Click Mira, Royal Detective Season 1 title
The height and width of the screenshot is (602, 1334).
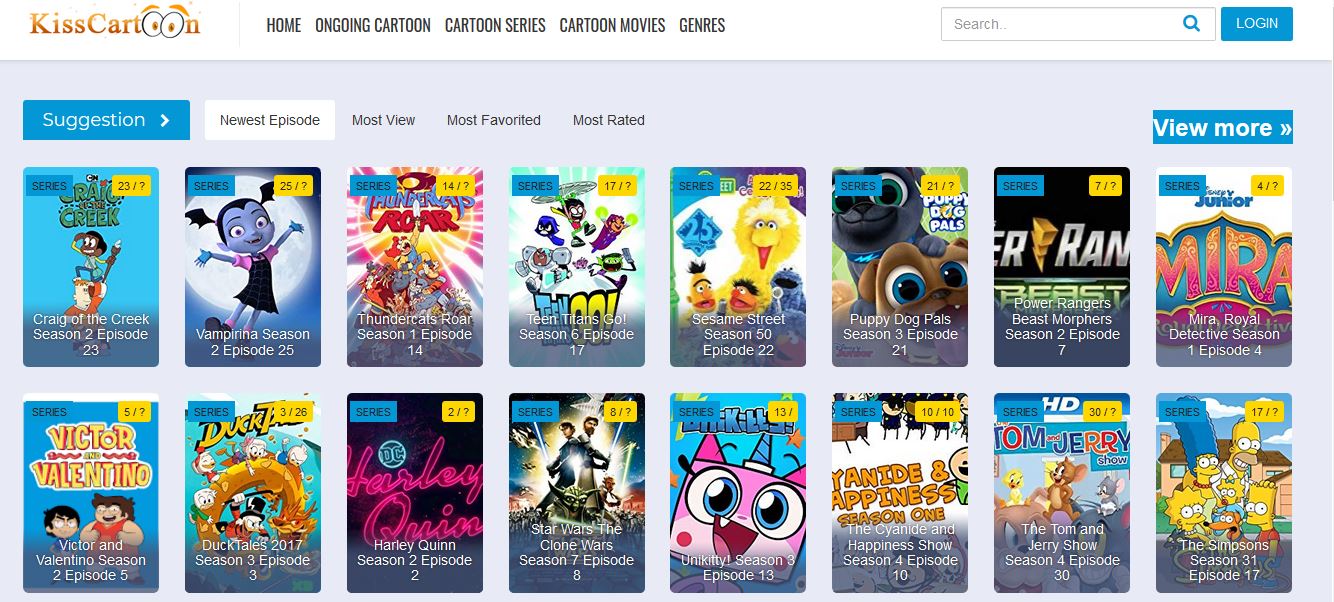pyautogui.click(x=1224, y=334)
